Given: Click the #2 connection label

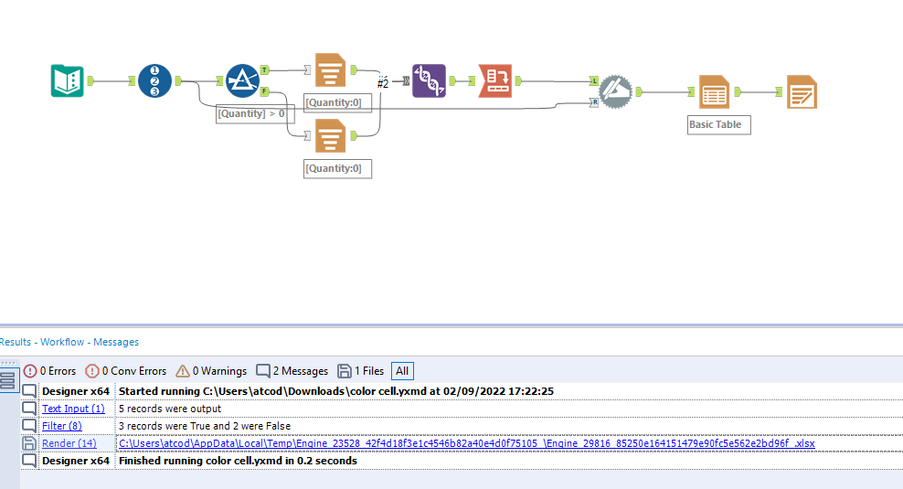Looking at the screenshot, I should (x=383, y=84).
